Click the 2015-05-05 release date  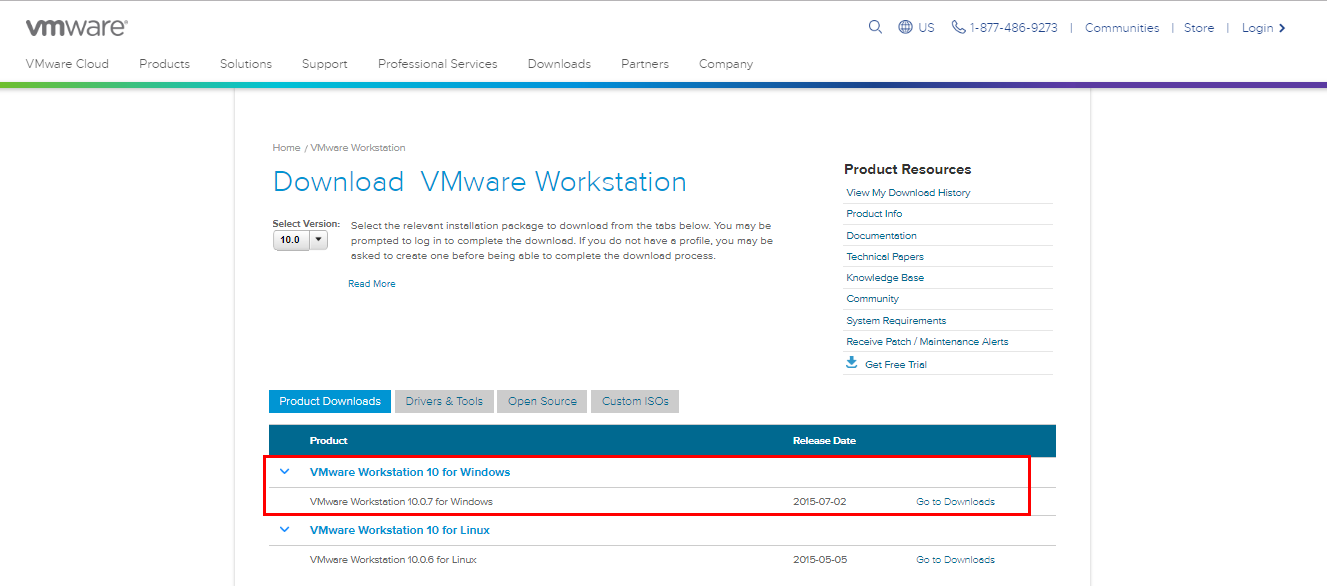pyautogui.click(x=819, y=560)
